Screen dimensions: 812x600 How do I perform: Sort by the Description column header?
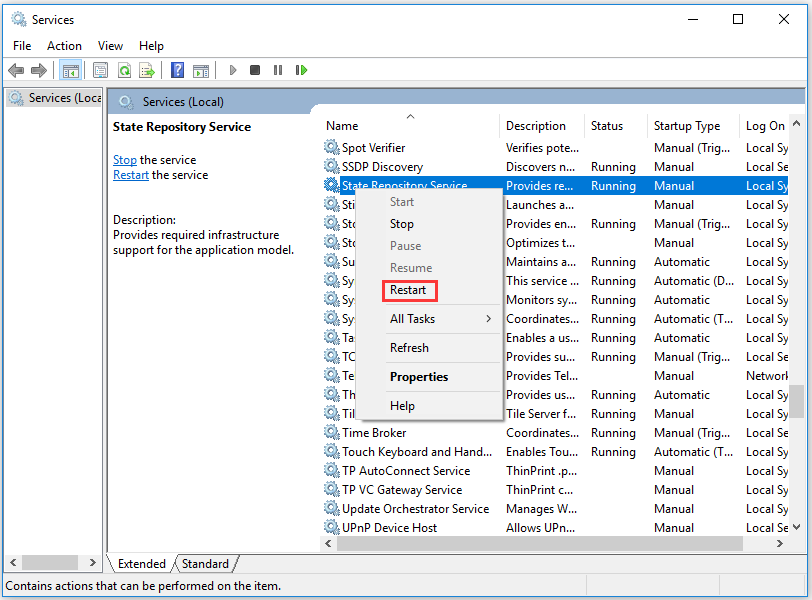point(543,126)
